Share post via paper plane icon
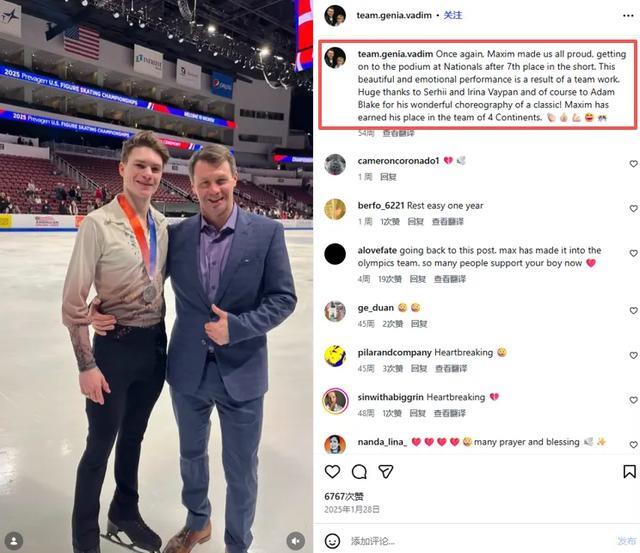This screenshot has height=553, width=640. coord(386,471)
